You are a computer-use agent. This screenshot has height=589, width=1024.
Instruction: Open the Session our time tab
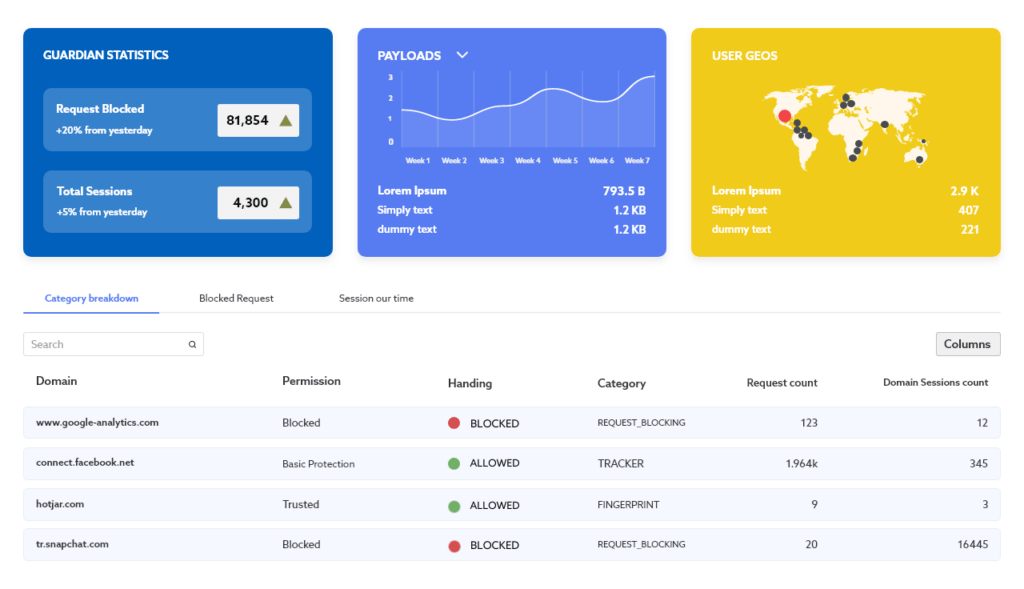click(376, 298)
